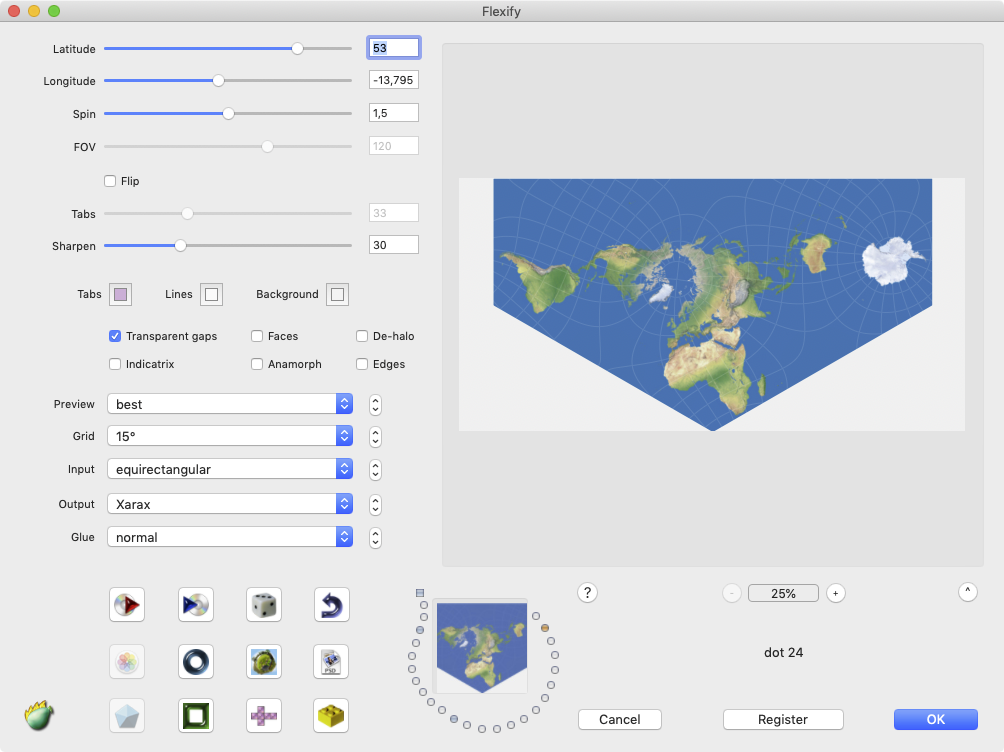
Task: Enable the Flip checkbox
Action: [111, 181]
